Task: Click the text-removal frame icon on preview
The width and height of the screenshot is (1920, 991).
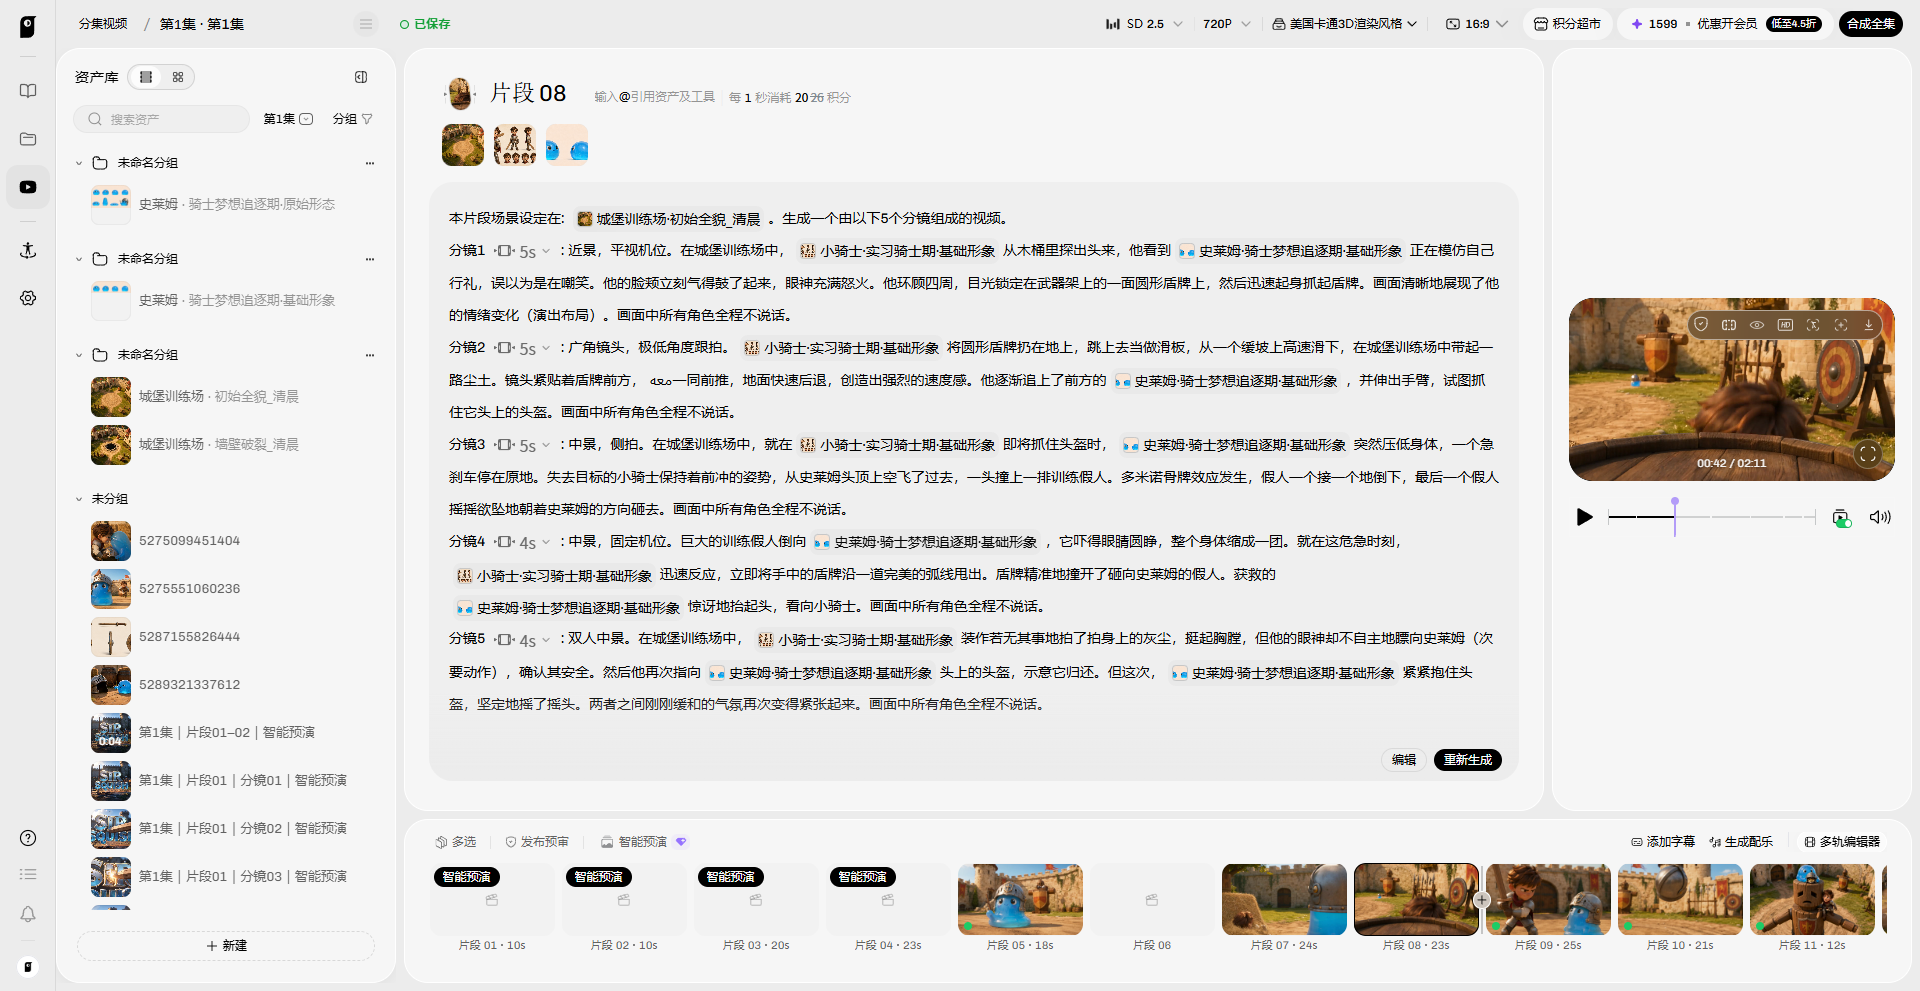Action: pos(1813,325)
